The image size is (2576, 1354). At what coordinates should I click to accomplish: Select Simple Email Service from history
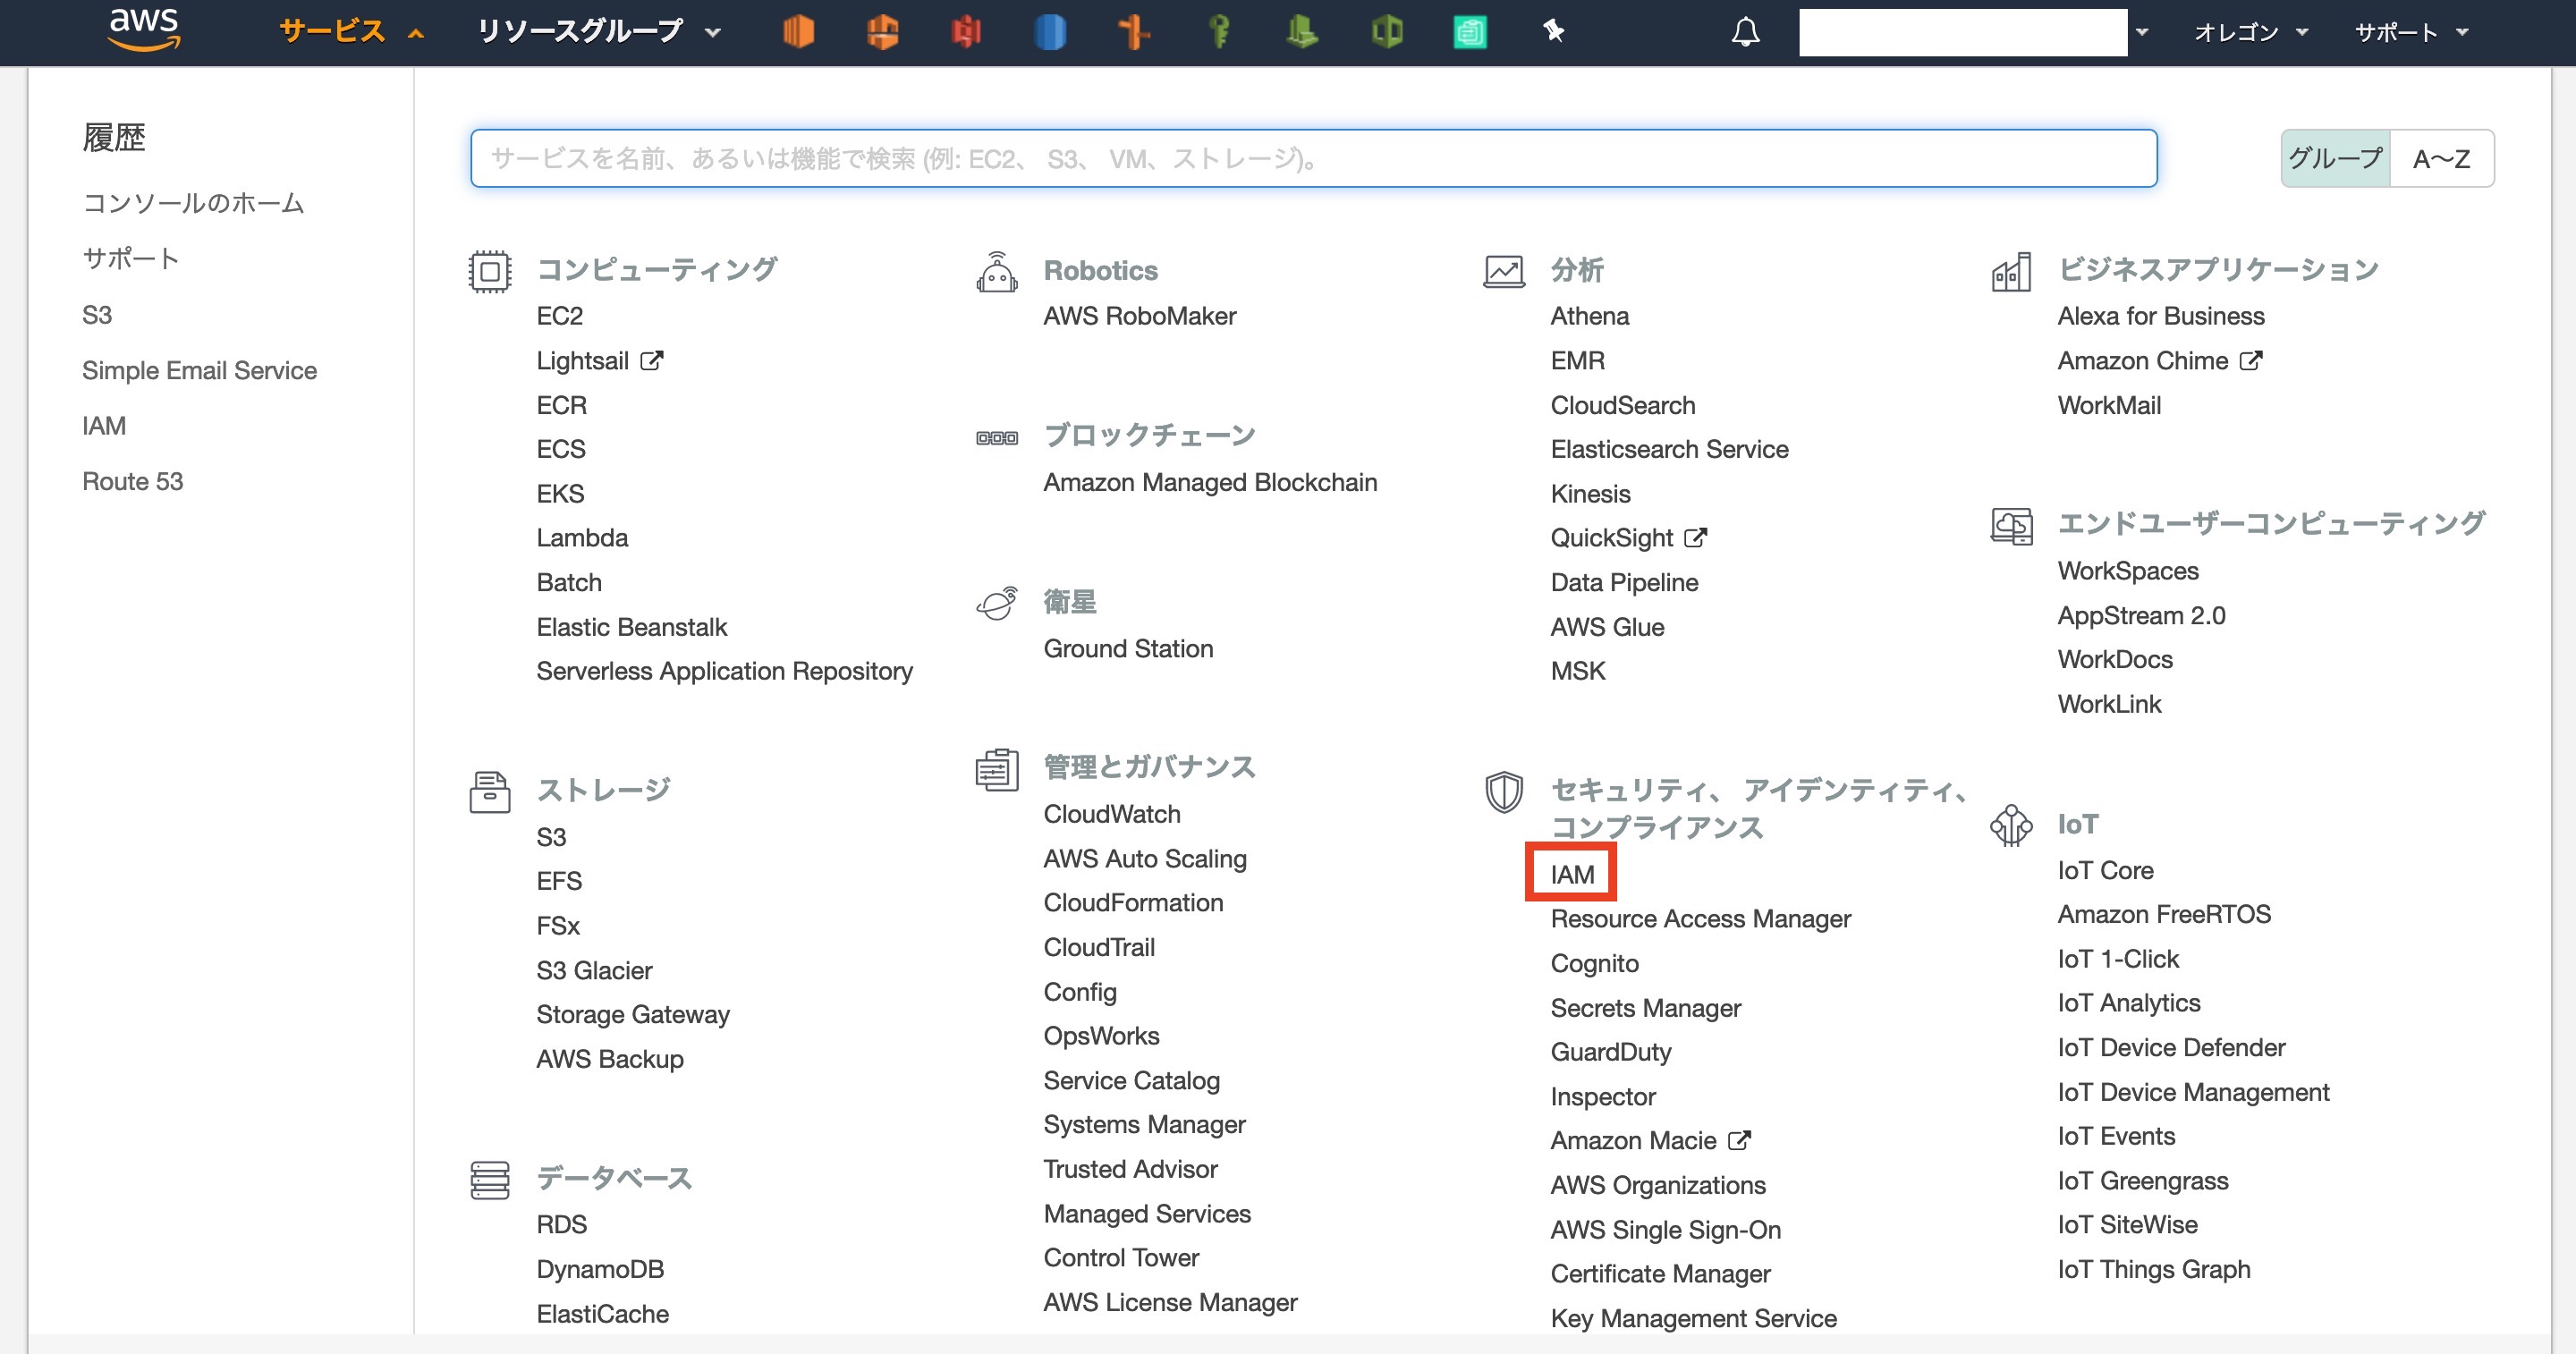pos(199,370)
